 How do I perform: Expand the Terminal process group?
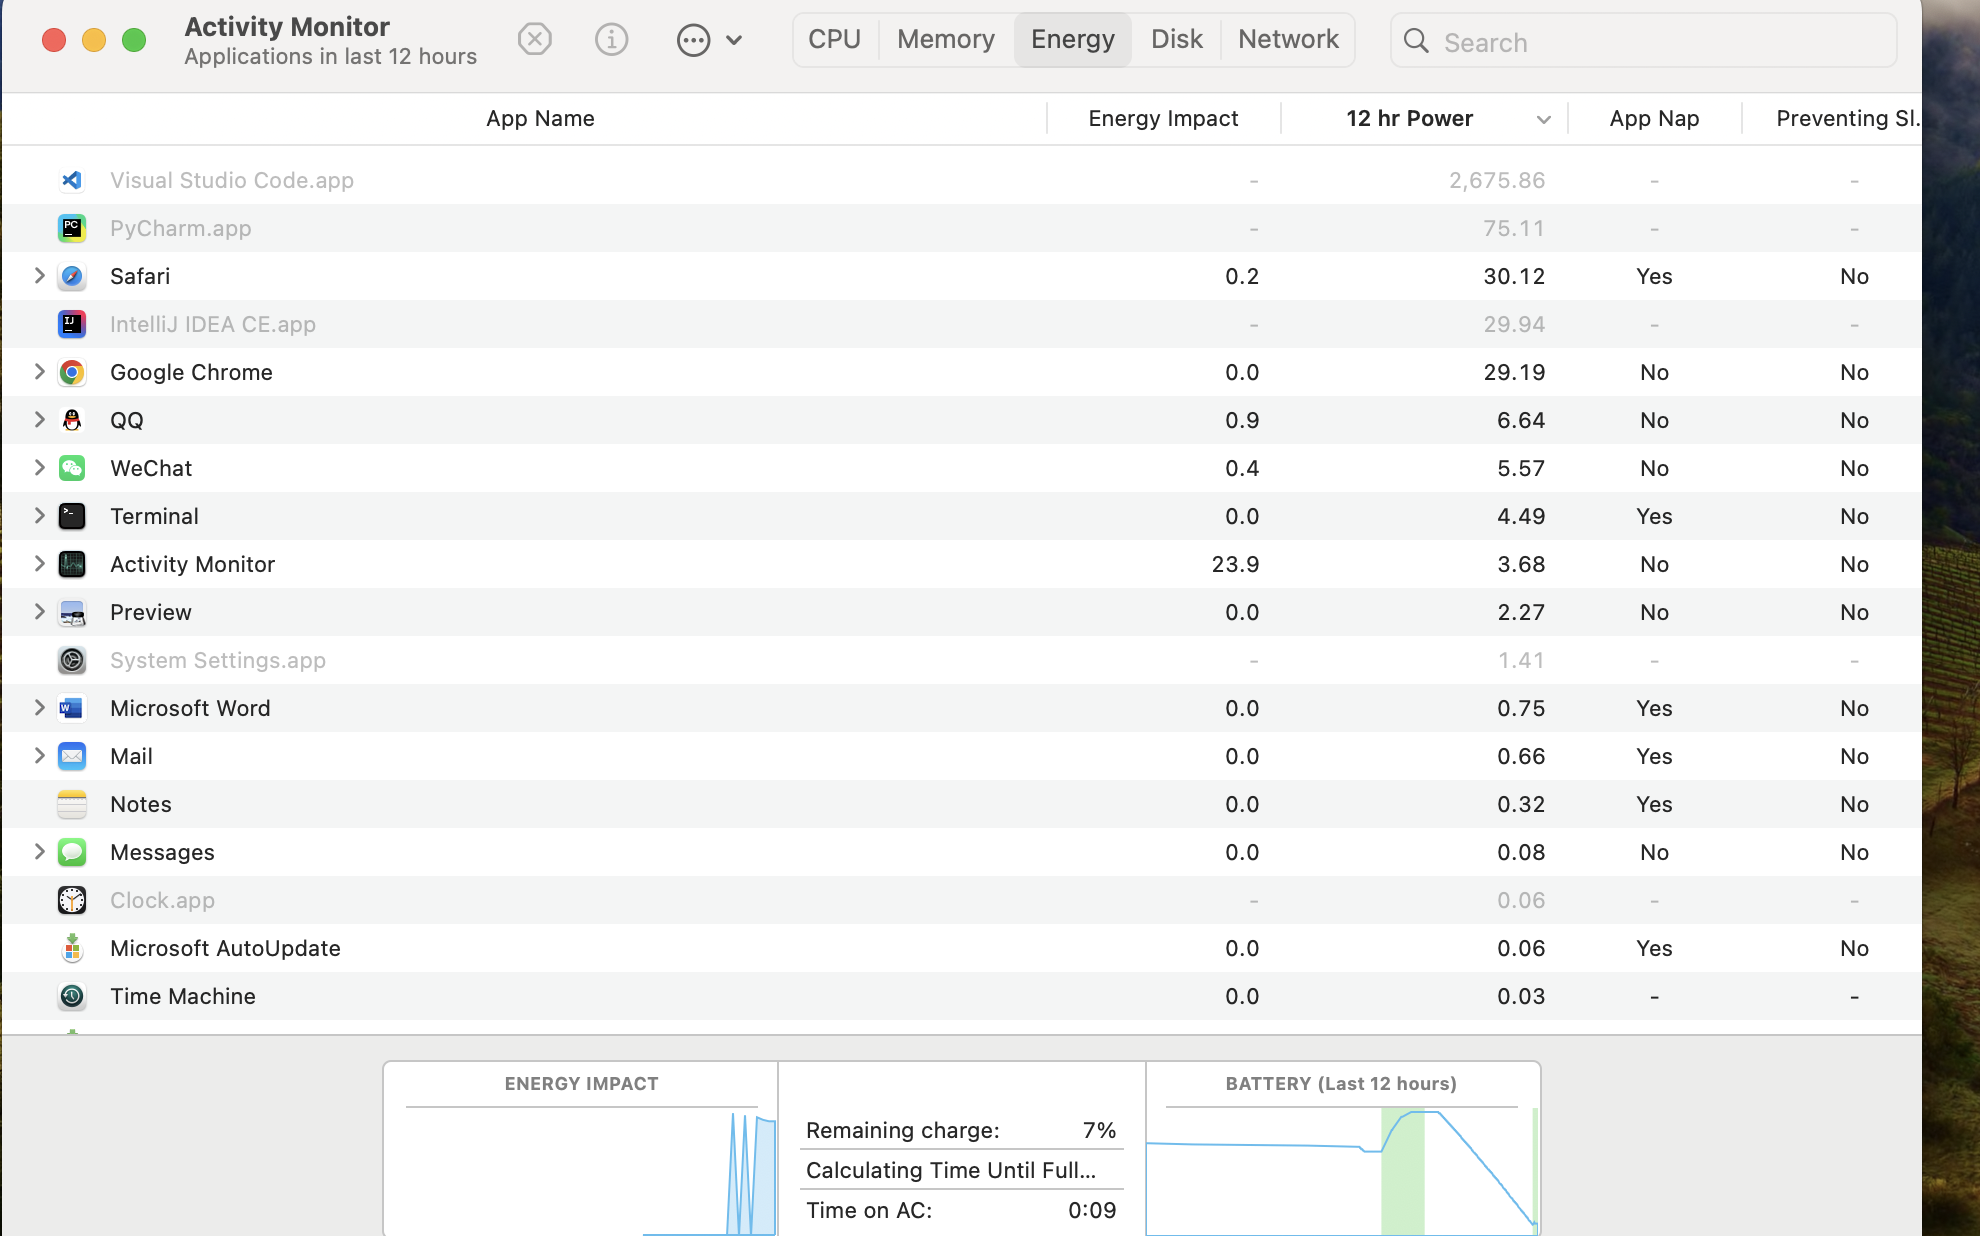point(39,516)
